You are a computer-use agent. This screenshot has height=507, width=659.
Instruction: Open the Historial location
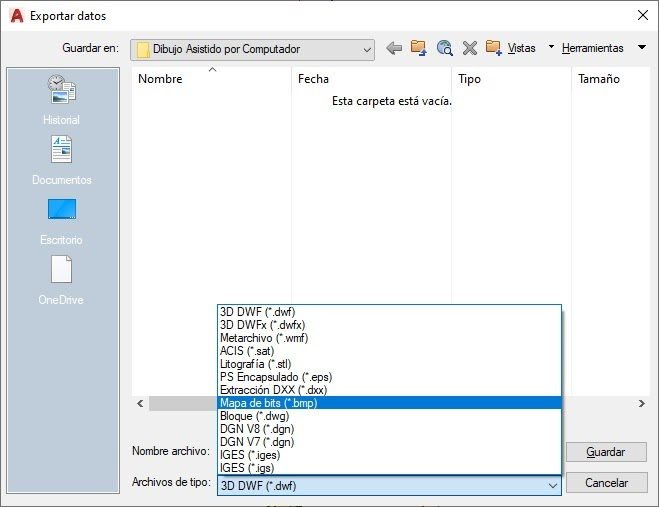click(x=61, y=100)
